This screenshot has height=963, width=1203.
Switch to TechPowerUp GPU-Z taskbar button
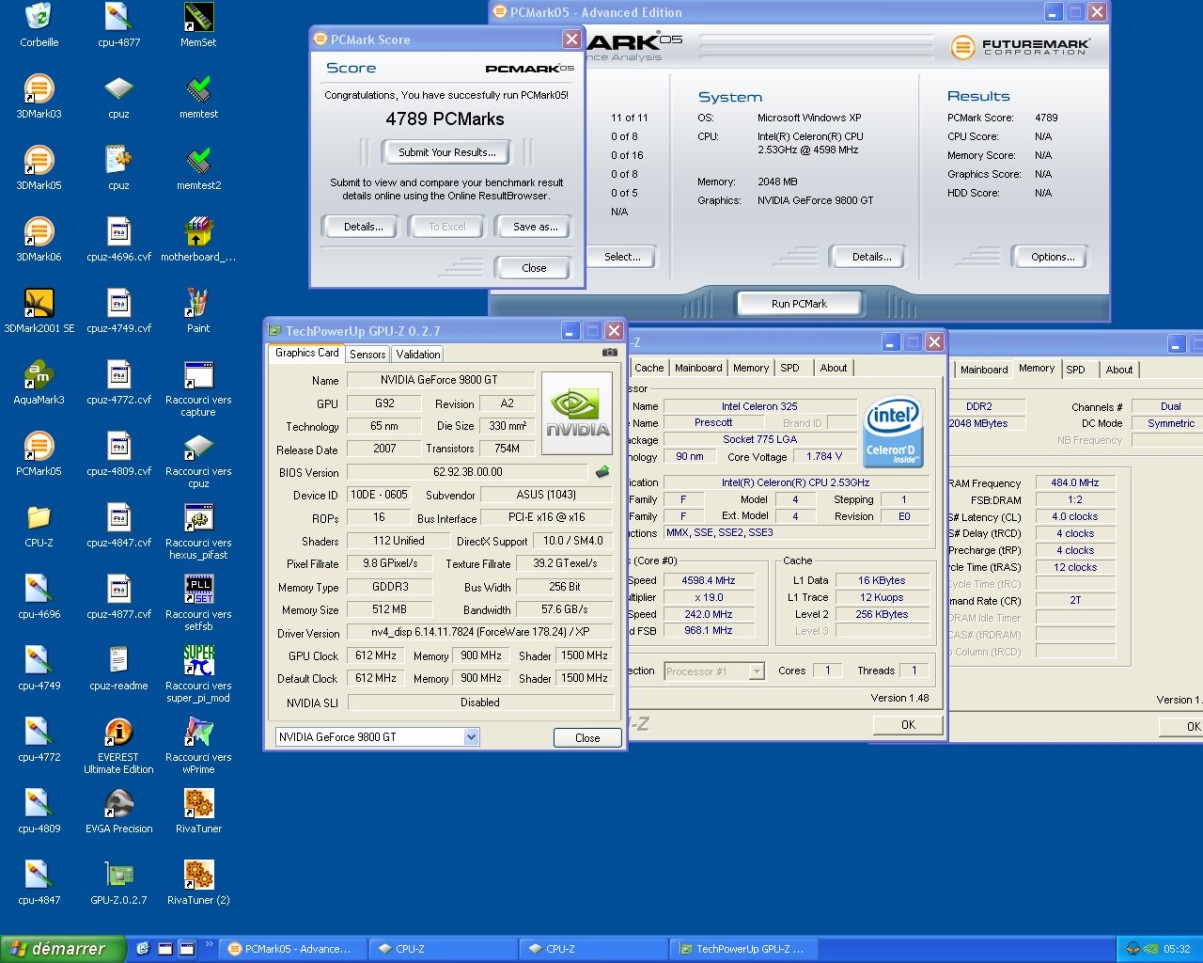coord(745,949)
